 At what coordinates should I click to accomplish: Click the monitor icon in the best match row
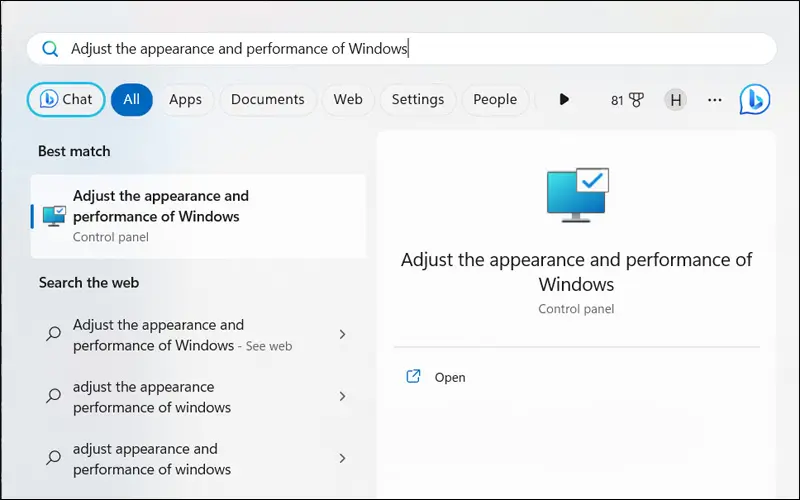tap(54, 216)
